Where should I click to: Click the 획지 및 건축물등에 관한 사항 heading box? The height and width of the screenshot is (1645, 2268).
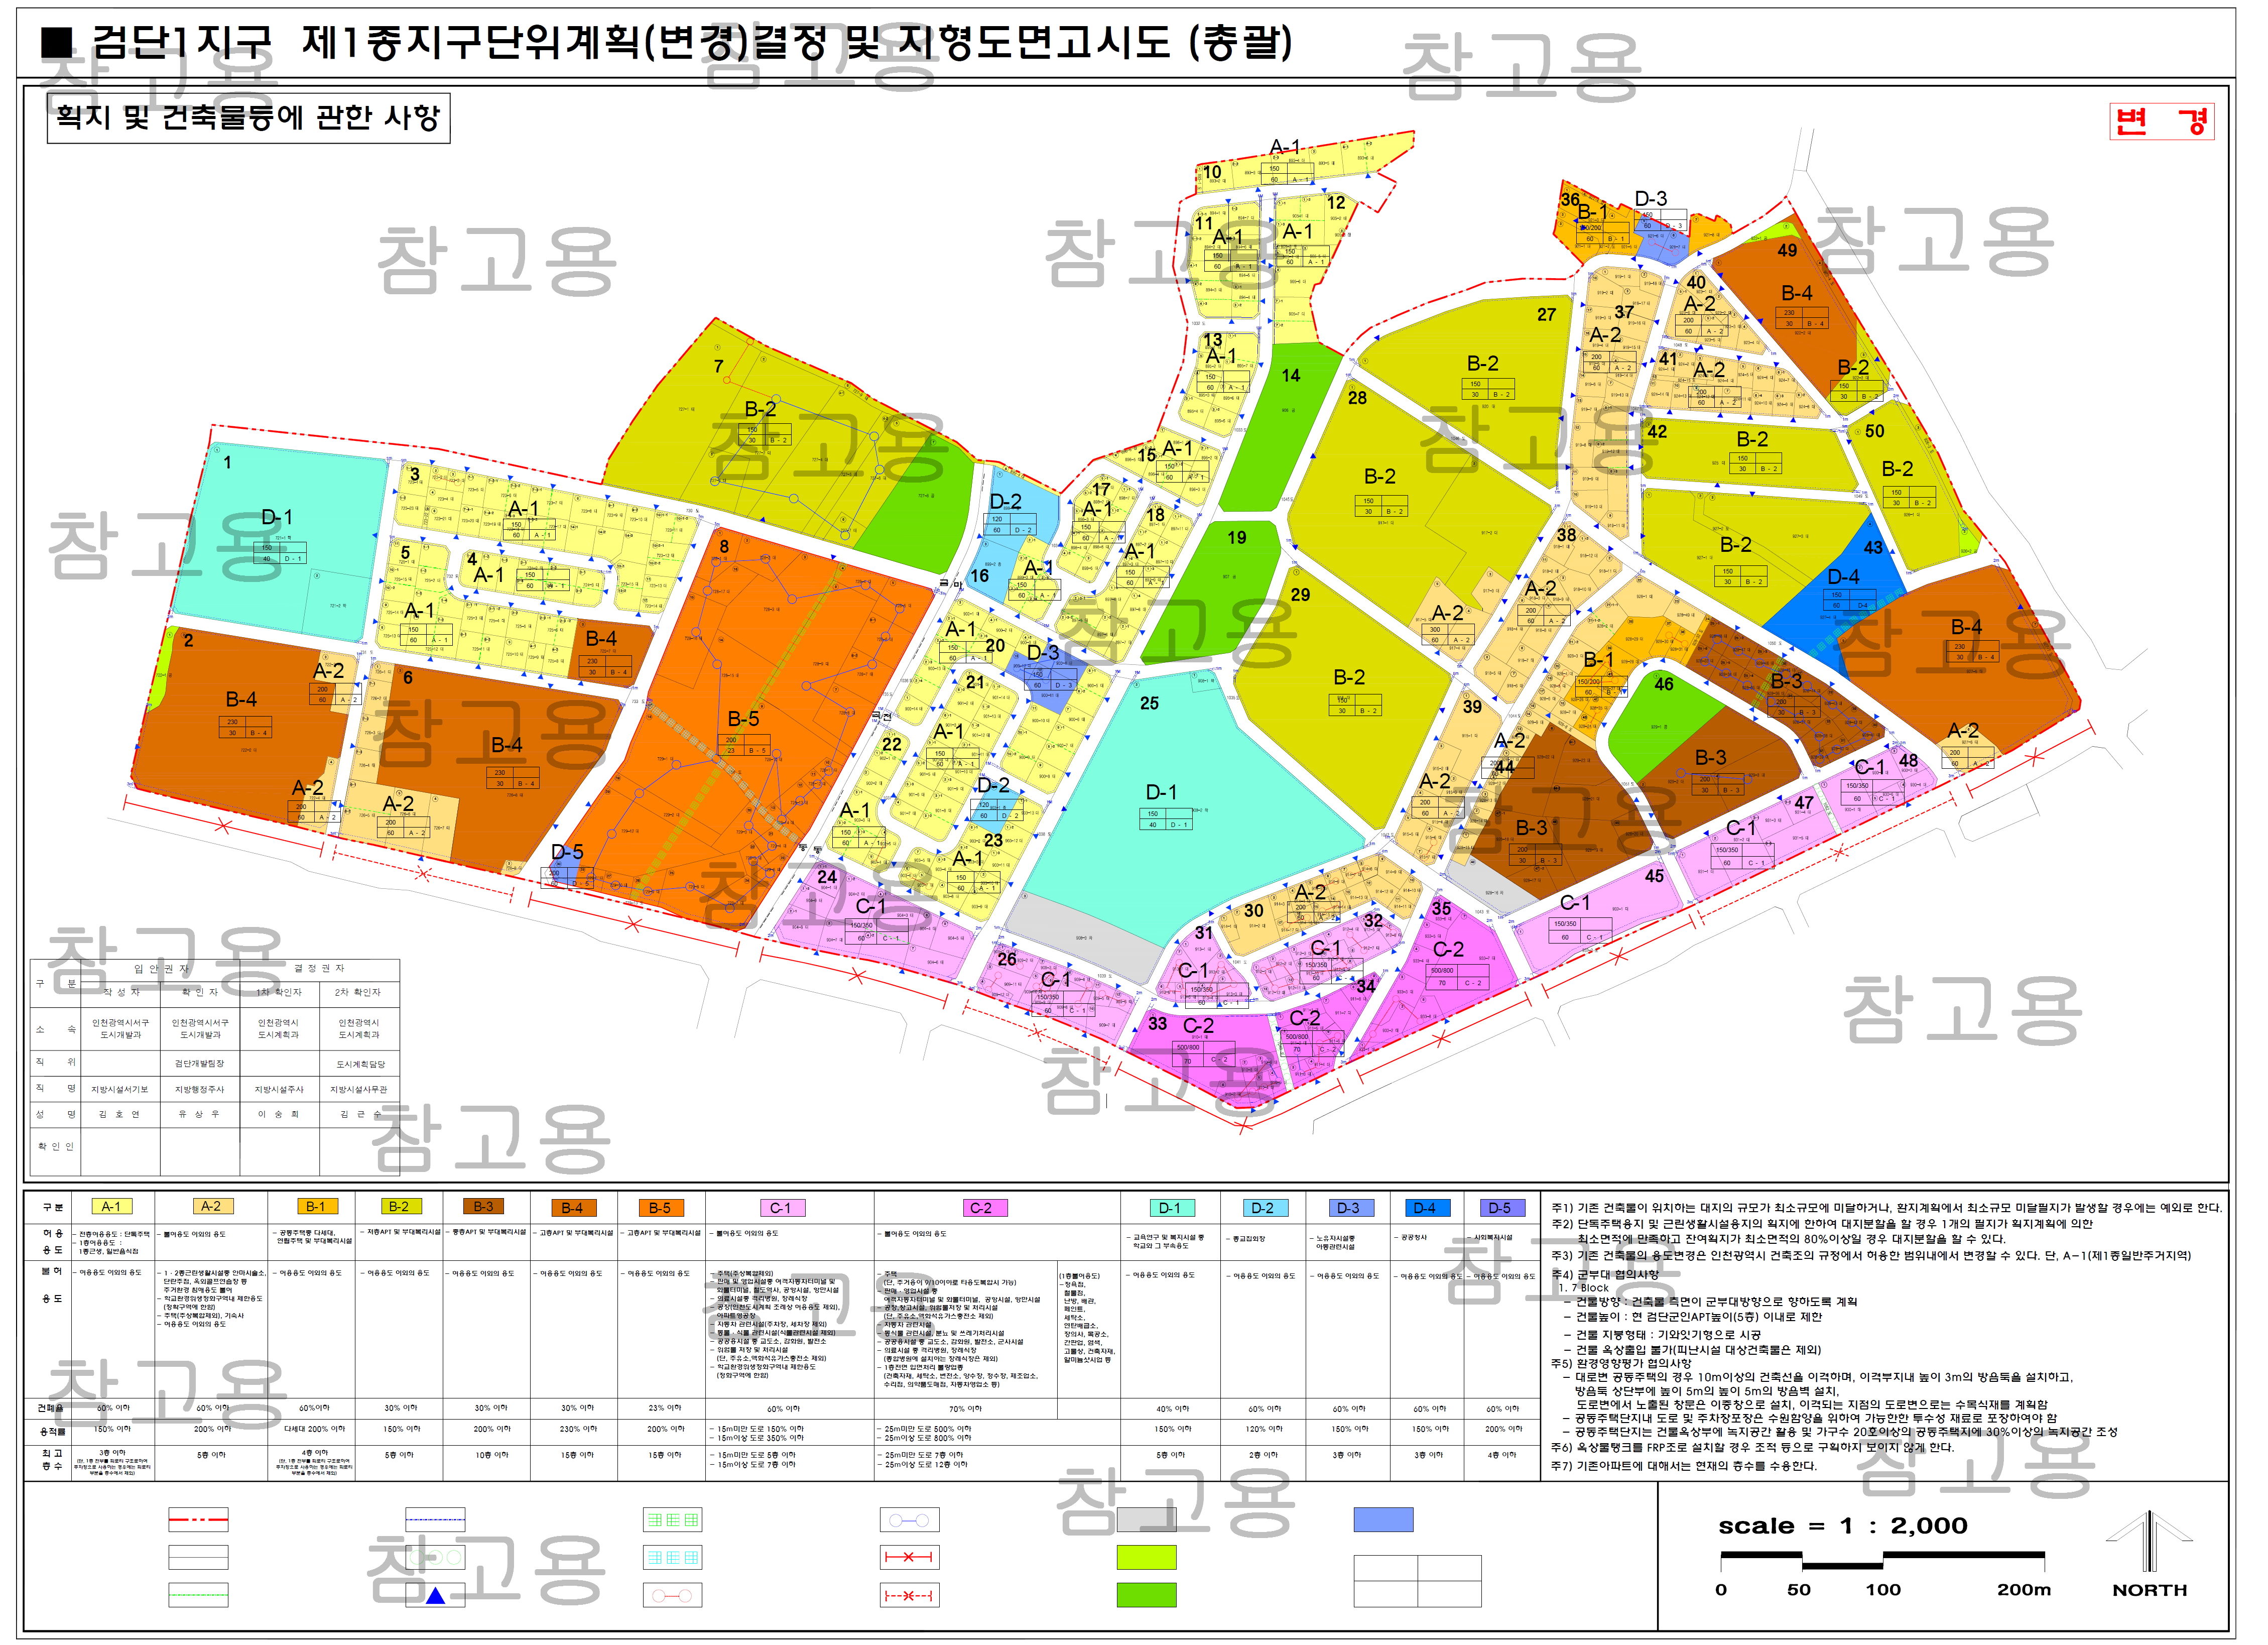point(249,118)
